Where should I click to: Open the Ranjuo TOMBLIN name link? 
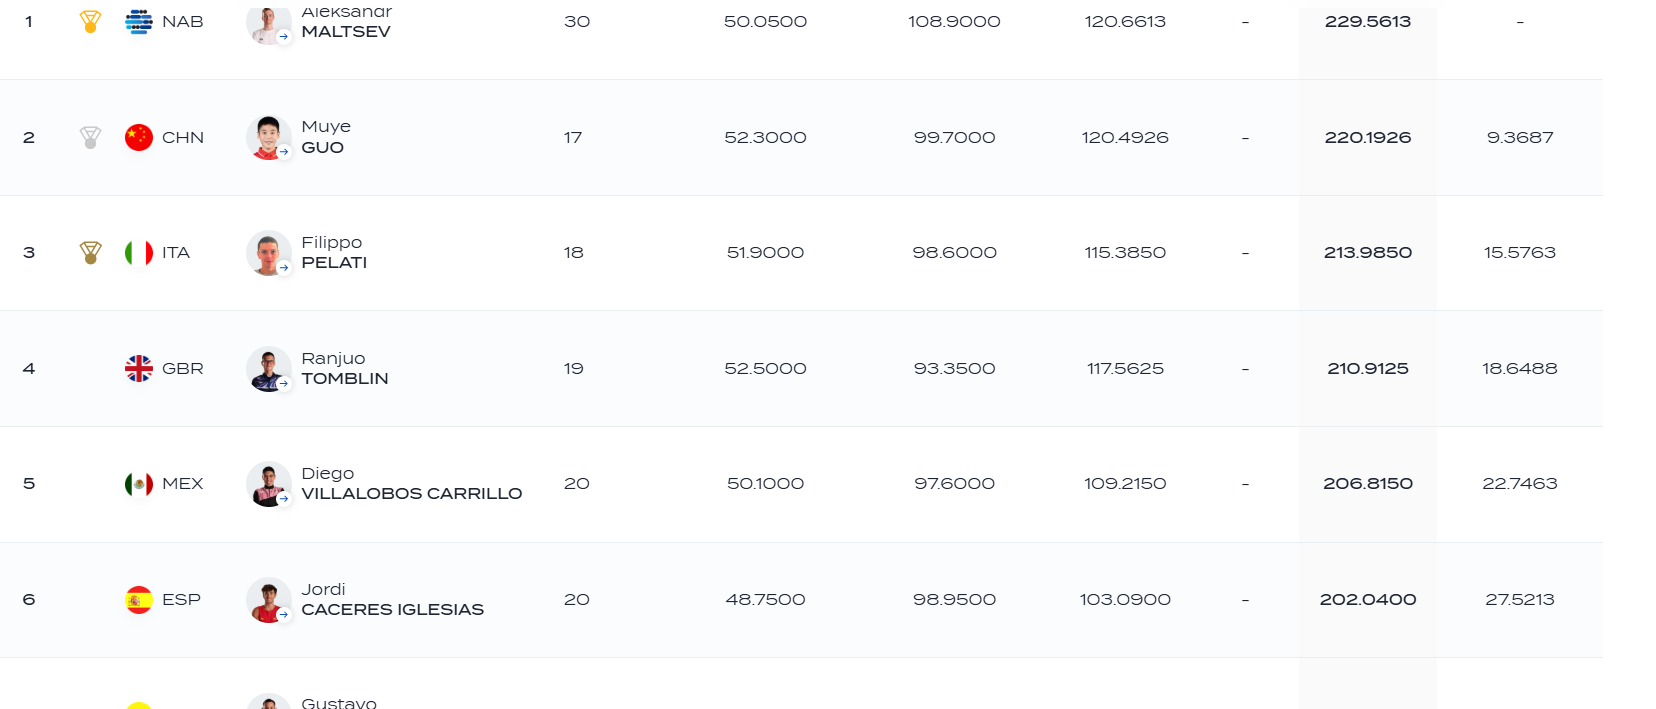click(x=345, y=368)
